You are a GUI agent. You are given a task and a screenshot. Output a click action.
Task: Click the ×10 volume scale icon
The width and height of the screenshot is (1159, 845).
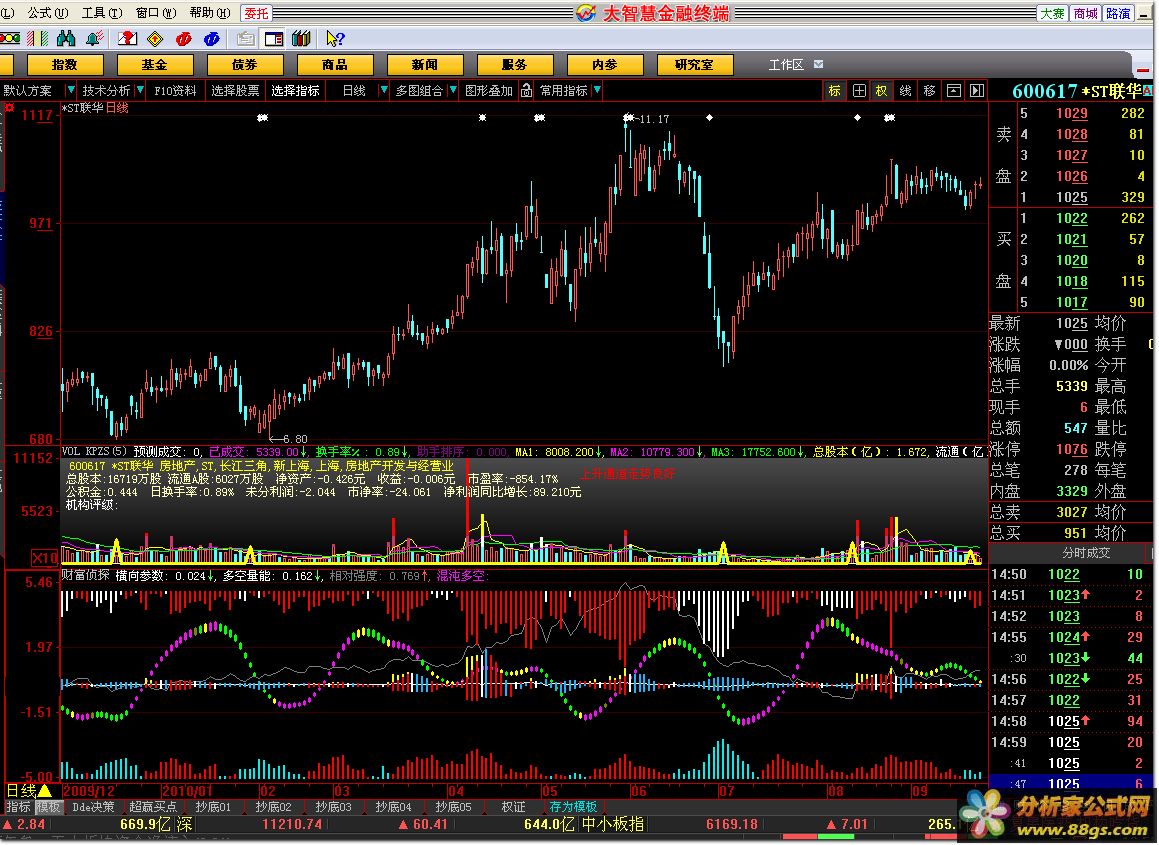click(44, 557)
